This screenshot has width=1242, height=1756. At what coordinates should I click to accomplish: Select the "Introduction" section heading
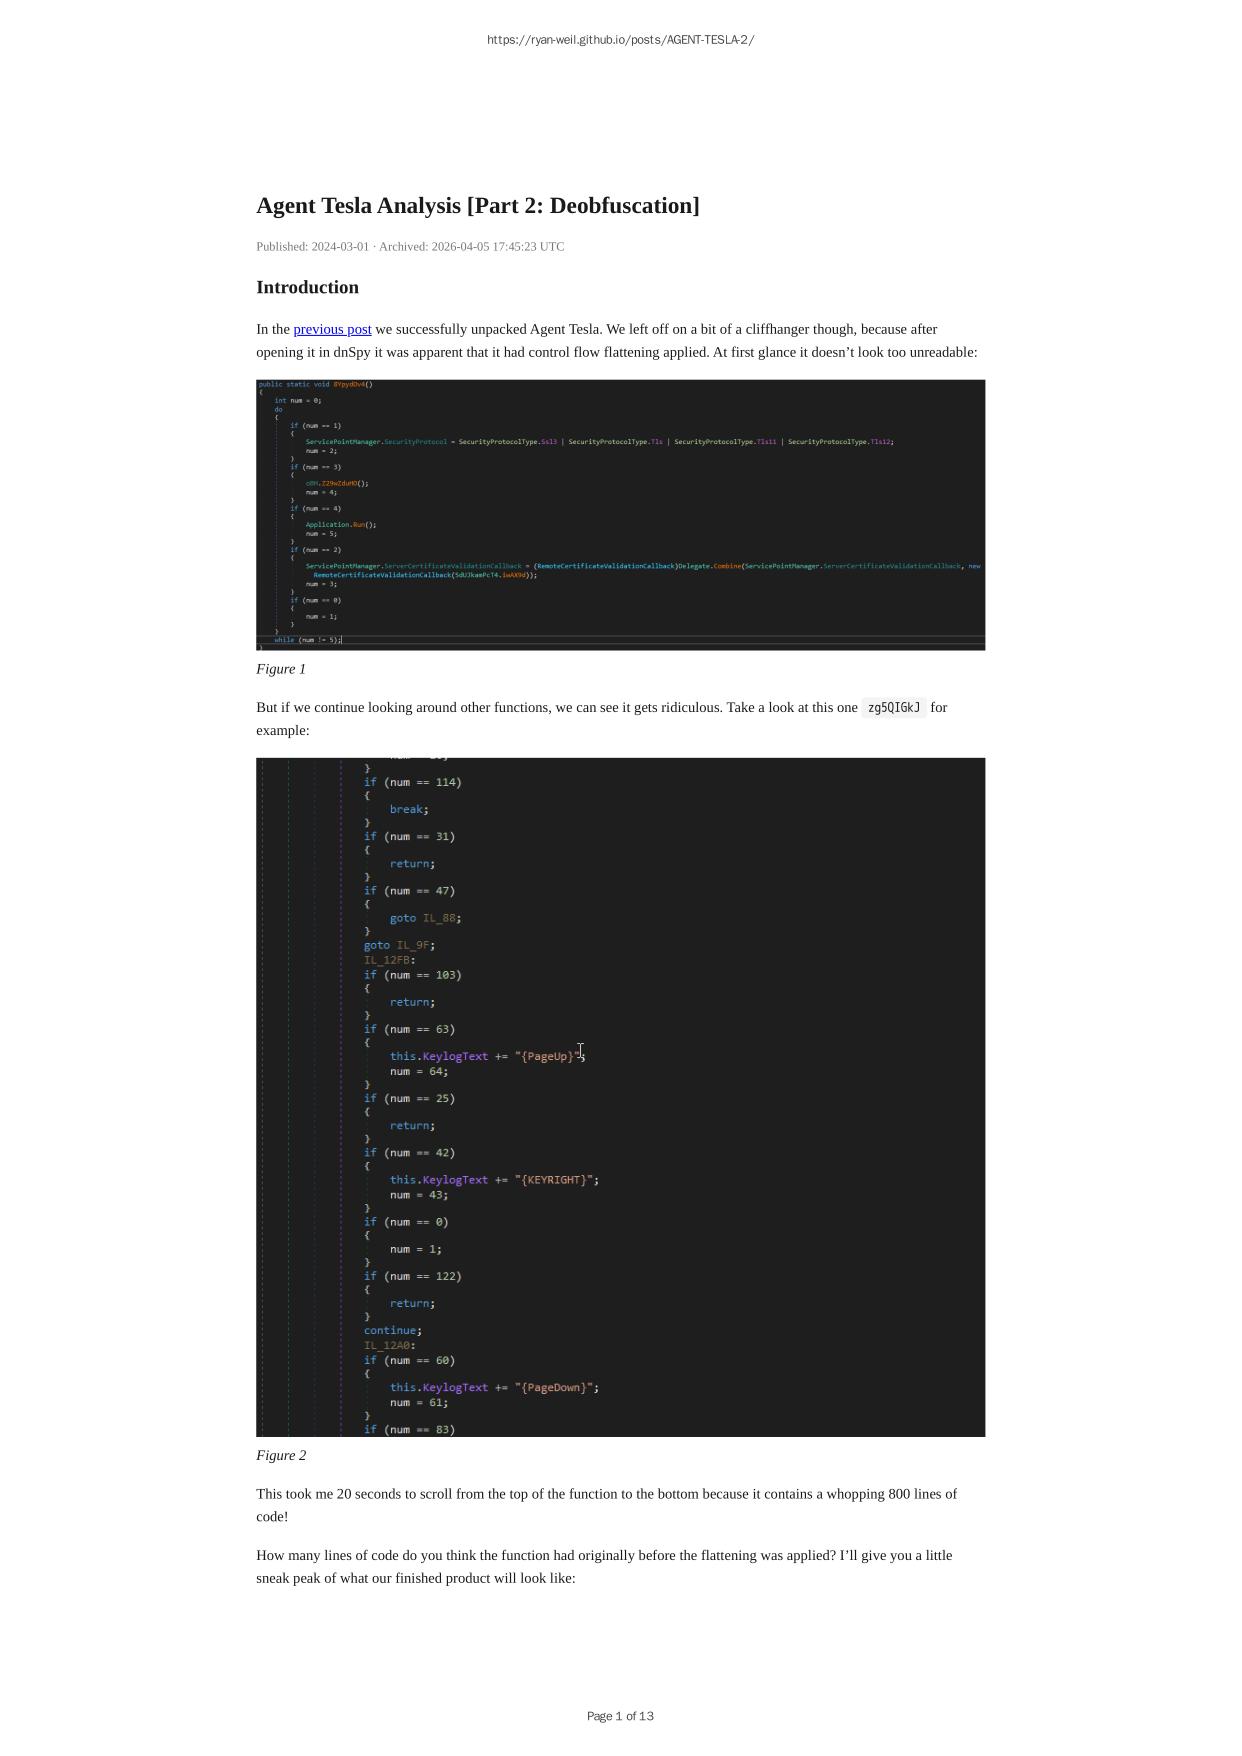click(307, 288)
